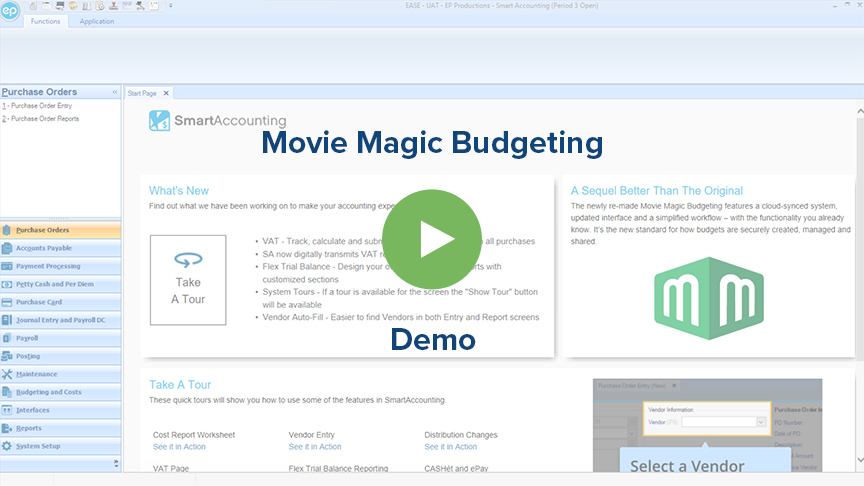864x486 pixels.
Task: Click the Maintenance wrench icon
Action: pyautogui.click(x=8, y=374)
